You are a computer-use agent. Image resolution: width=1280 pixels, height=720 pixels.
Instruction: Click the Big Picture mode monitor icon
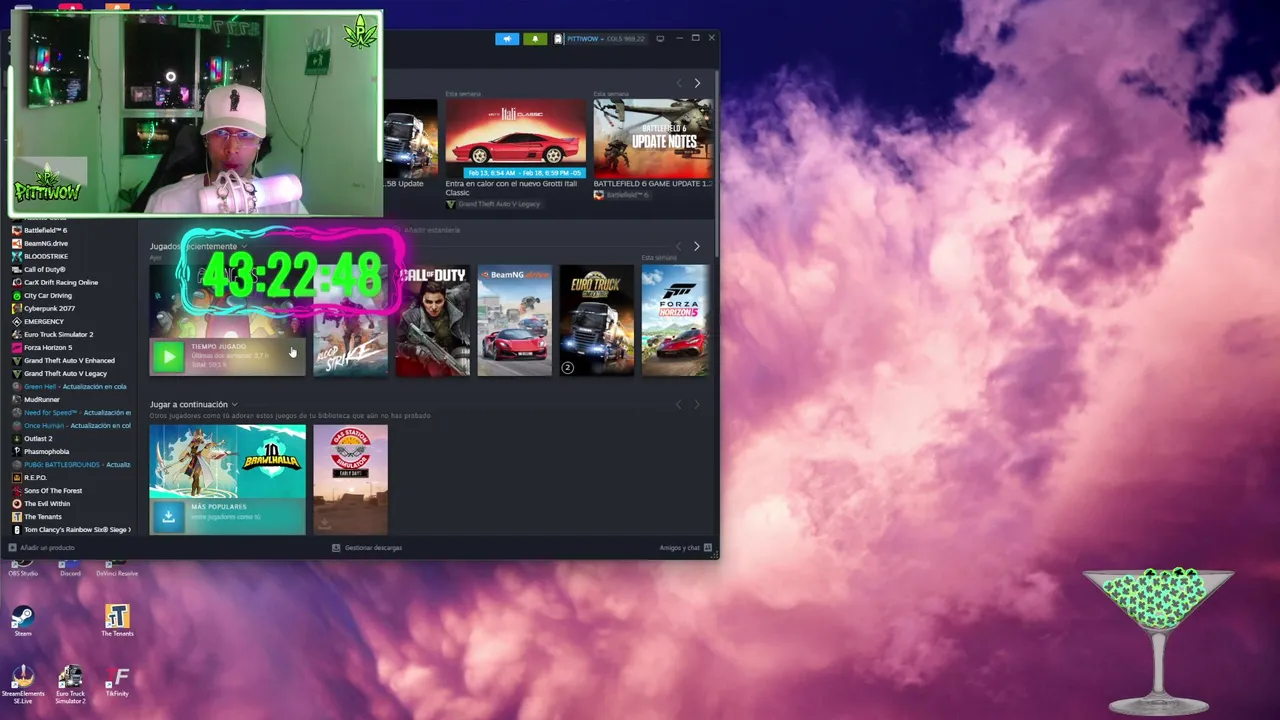(660, 39)
